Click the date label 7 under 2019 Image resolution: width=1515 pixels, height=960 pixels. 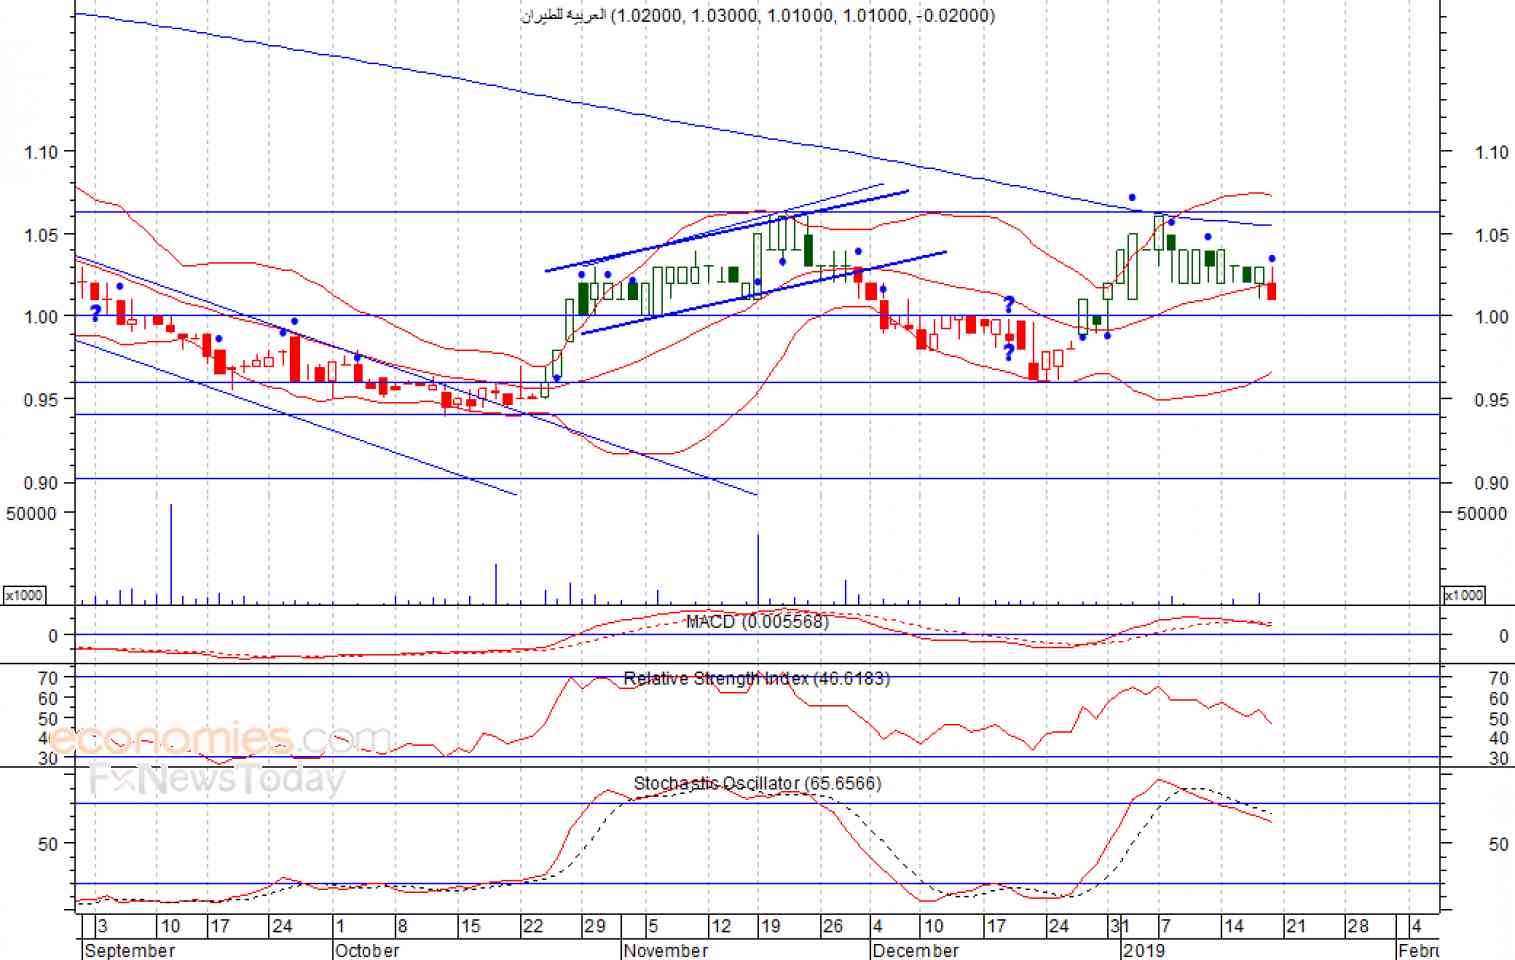(1165, 926)
